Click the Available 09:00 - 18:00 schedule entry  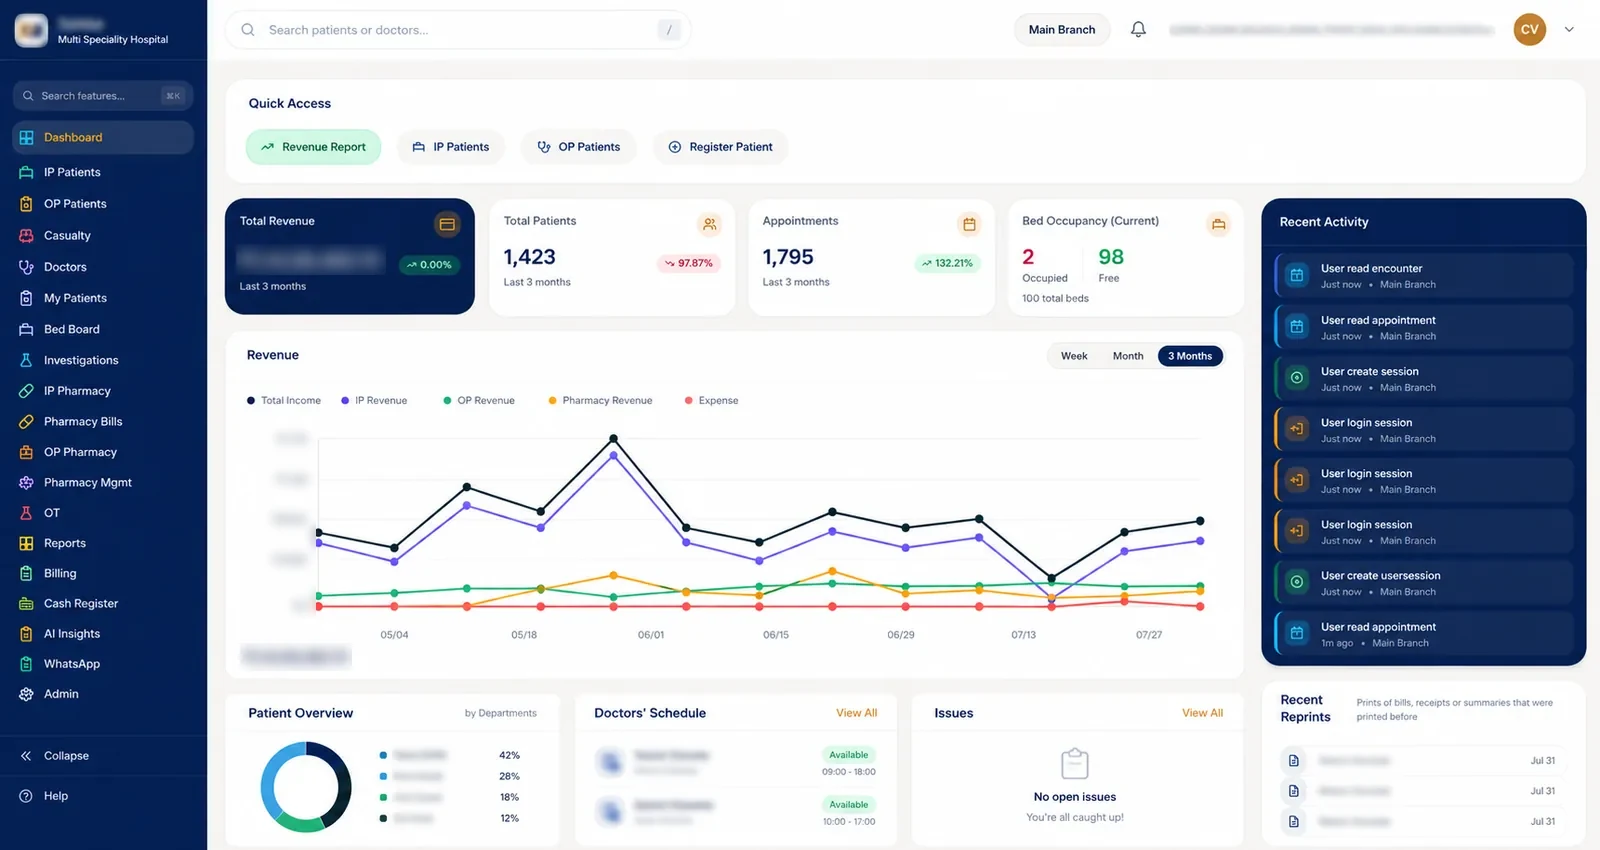(735, 763)
